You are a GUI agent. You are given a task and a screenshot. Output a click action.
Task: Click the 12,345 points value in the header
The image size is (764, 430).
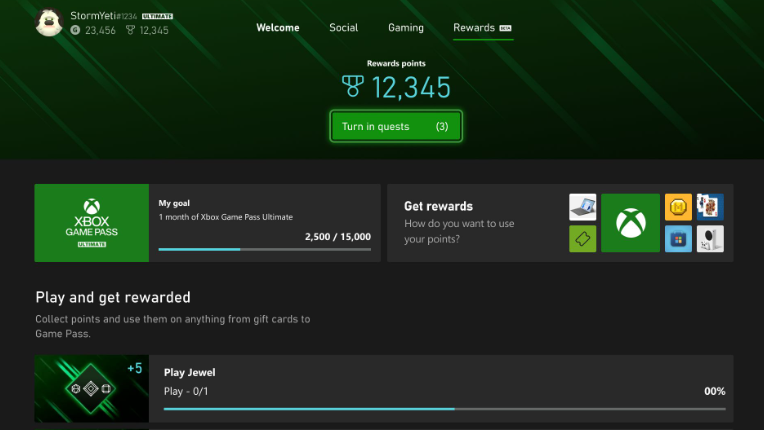(x=154, y=30)
